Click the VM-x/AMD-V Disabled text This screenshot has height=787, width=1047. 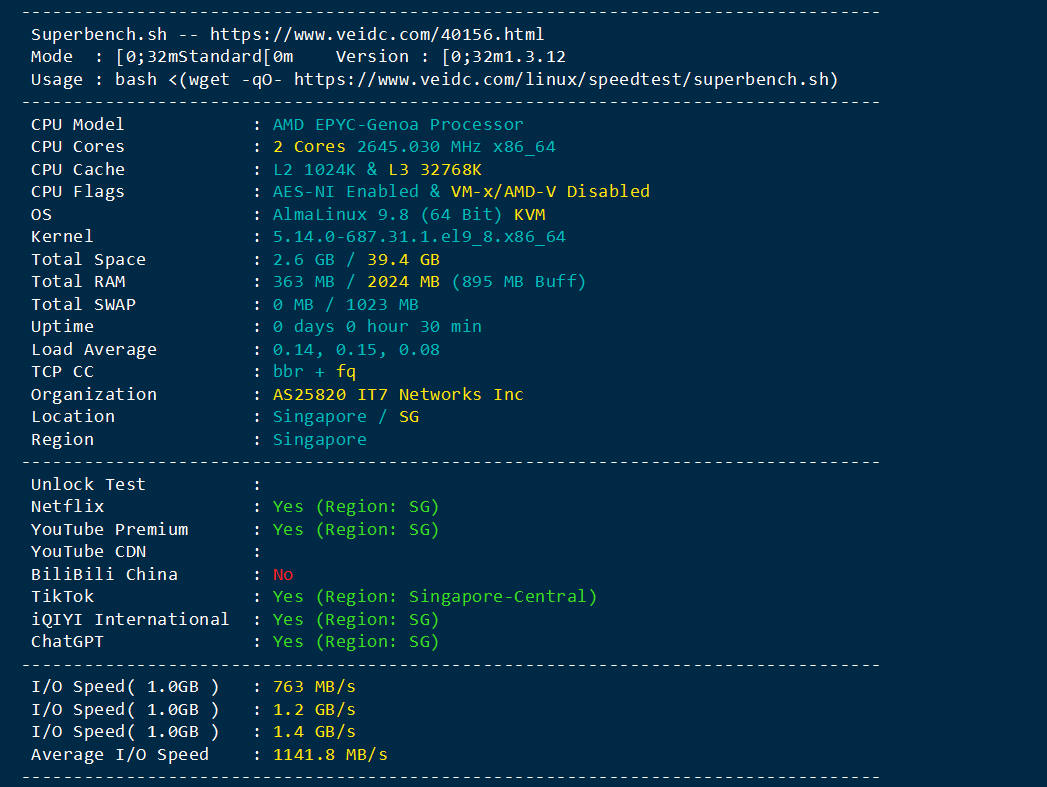[x=550, y=192]
